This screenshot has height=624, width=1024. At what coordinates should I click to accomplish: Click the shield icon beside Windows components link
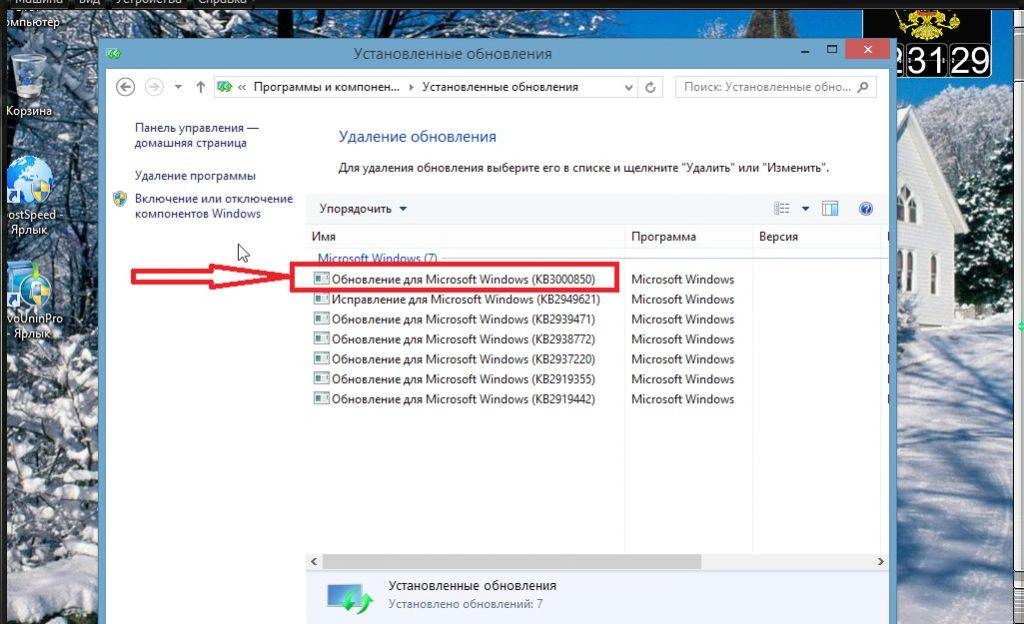(x=120, y=199)
